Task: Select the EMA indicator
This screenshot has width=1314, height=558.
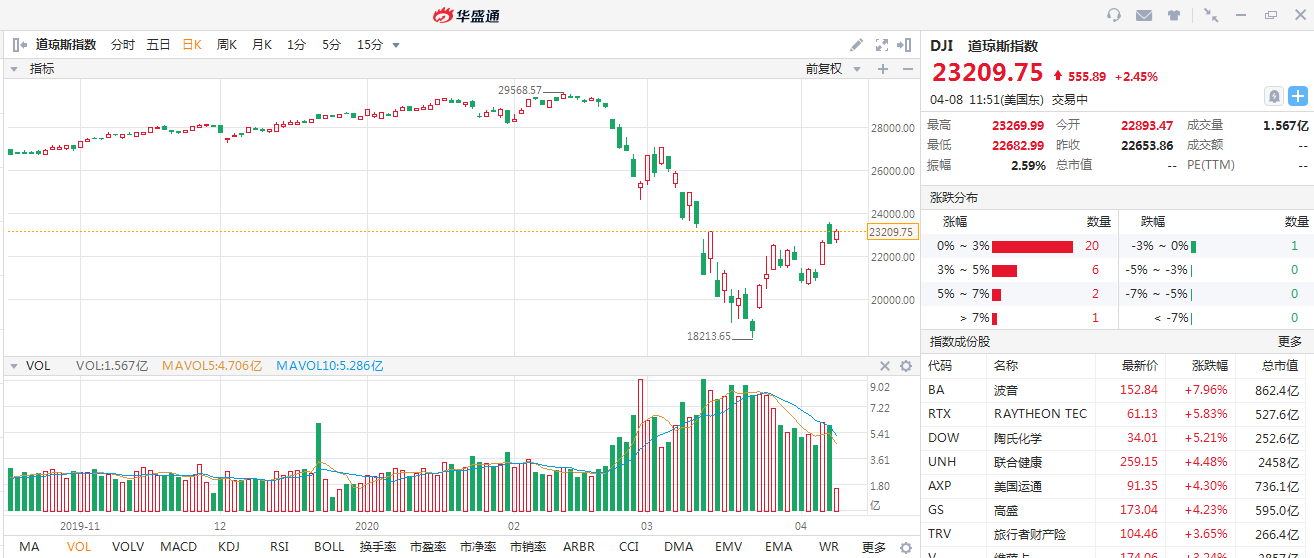Action: (x=779, y=547)
